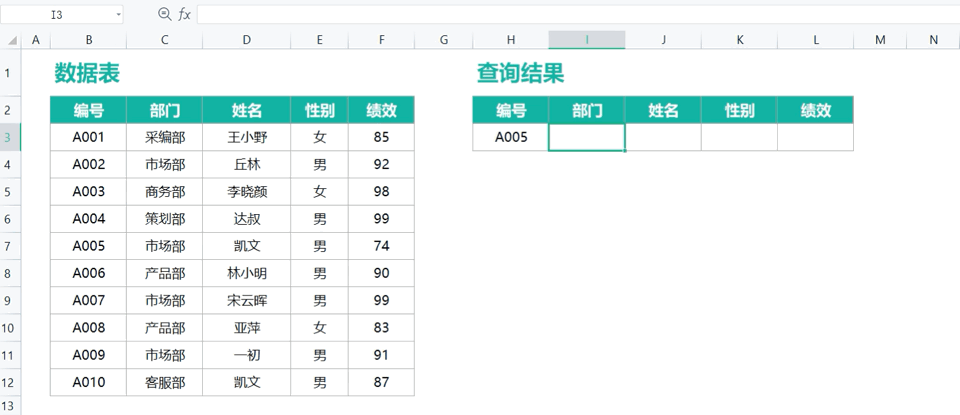The image size is (960, 415).
Task: Select cell A001
Action: 89,137
